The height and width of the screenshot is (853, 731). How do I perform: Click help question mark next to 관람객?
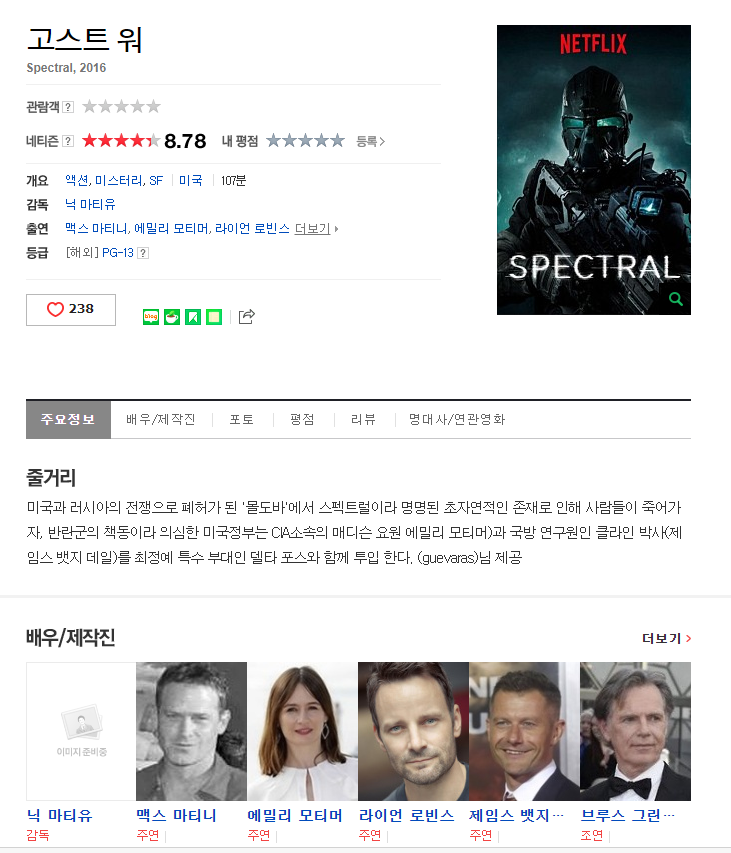tap(68, 107)
